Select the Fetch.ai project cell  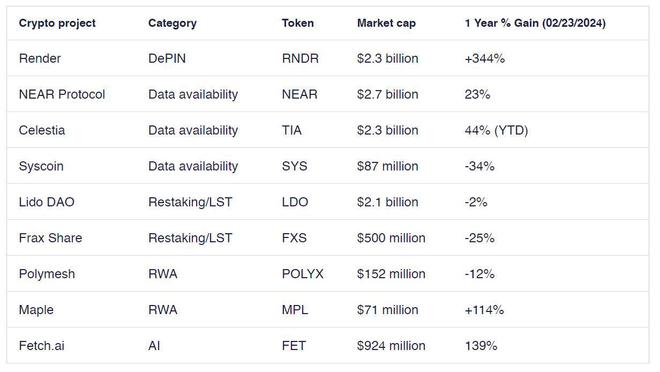[42, 345]
